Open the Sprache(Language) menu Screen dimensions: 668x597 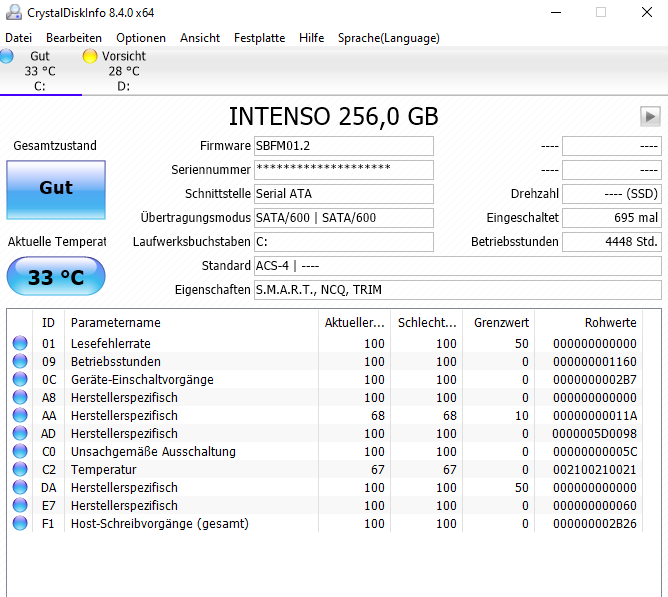click(x=389, y=38)
